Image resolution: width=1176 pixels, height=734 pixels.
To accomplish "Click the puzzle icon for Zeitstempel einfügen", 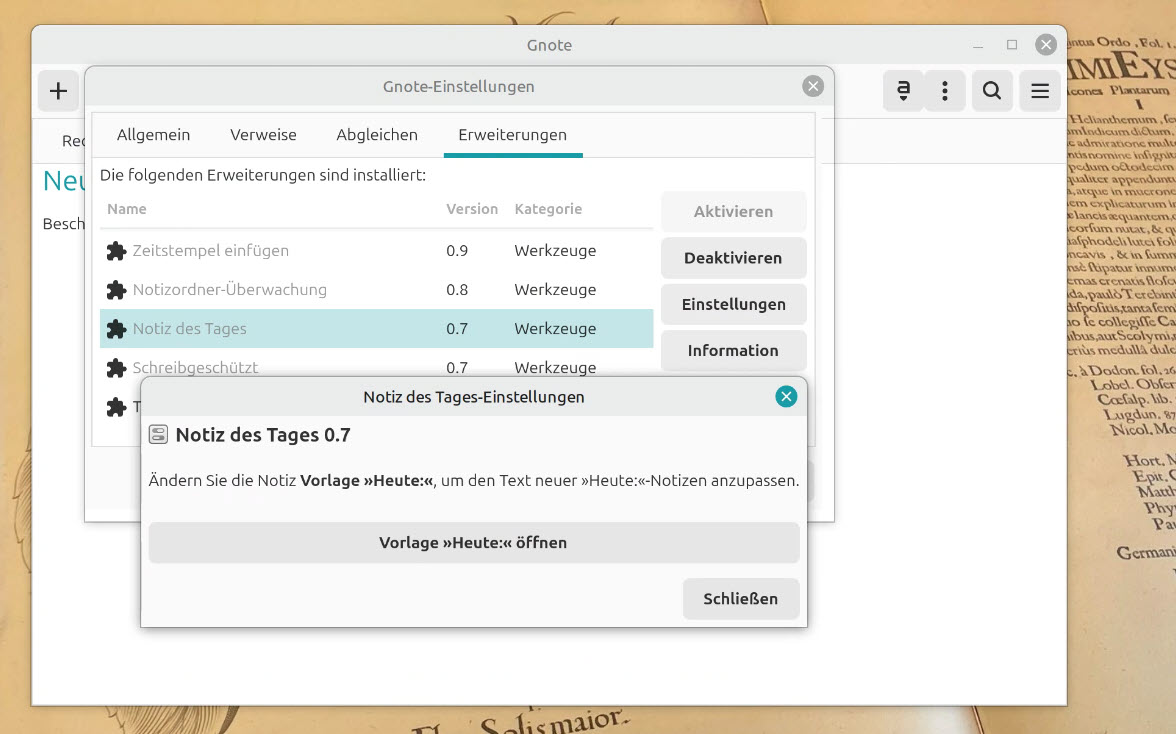I will pos(116,250).
